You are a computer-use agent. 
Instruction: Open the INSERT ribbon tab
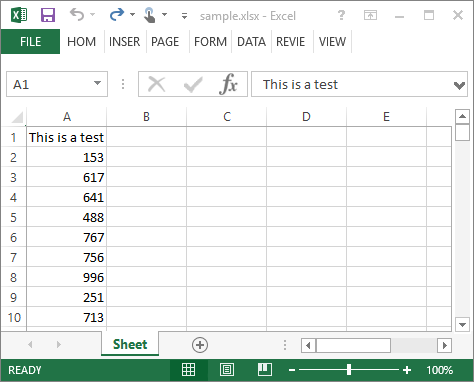(125, 42)
